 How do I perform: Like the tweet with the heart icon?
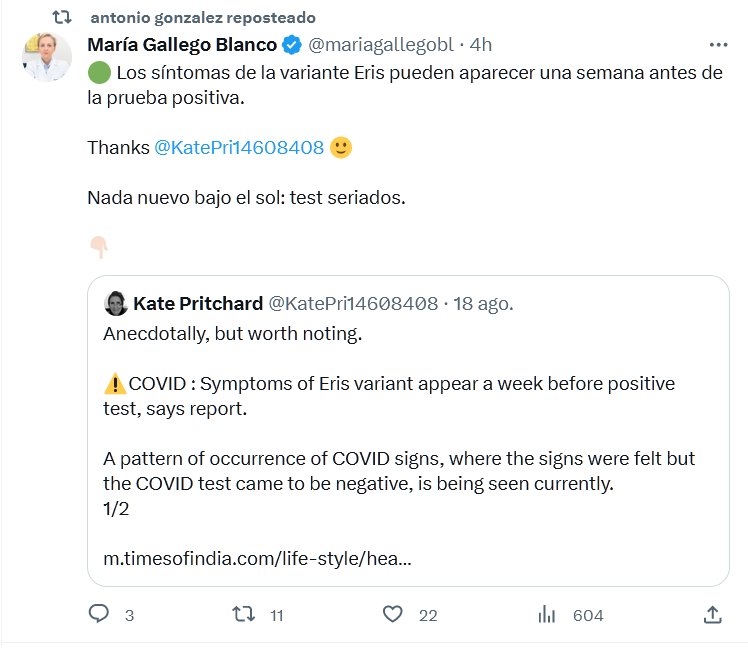pyautogui.click(x=394, y=614)
